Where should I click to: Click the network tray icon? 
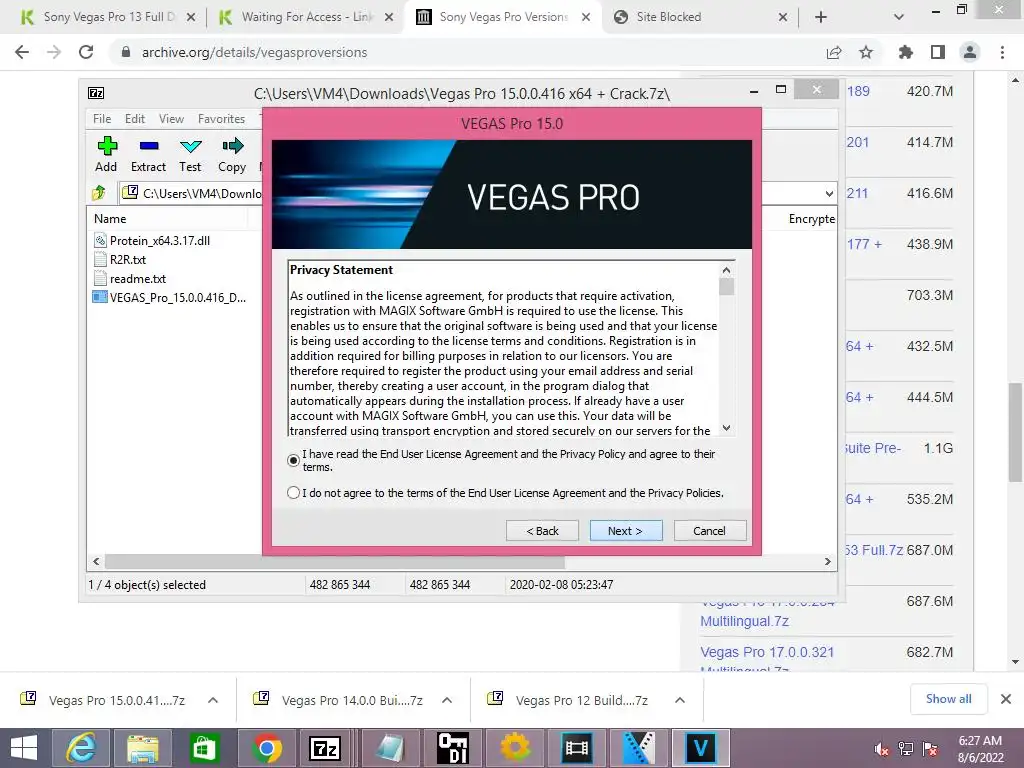tap(906, 749)
